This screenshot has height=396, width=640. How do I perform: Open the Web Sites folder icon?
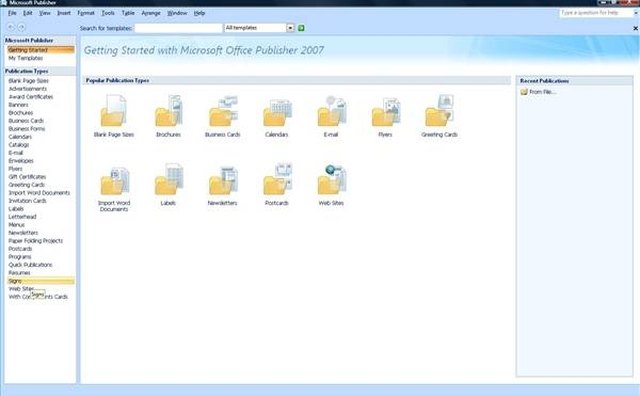coord(331,179)
